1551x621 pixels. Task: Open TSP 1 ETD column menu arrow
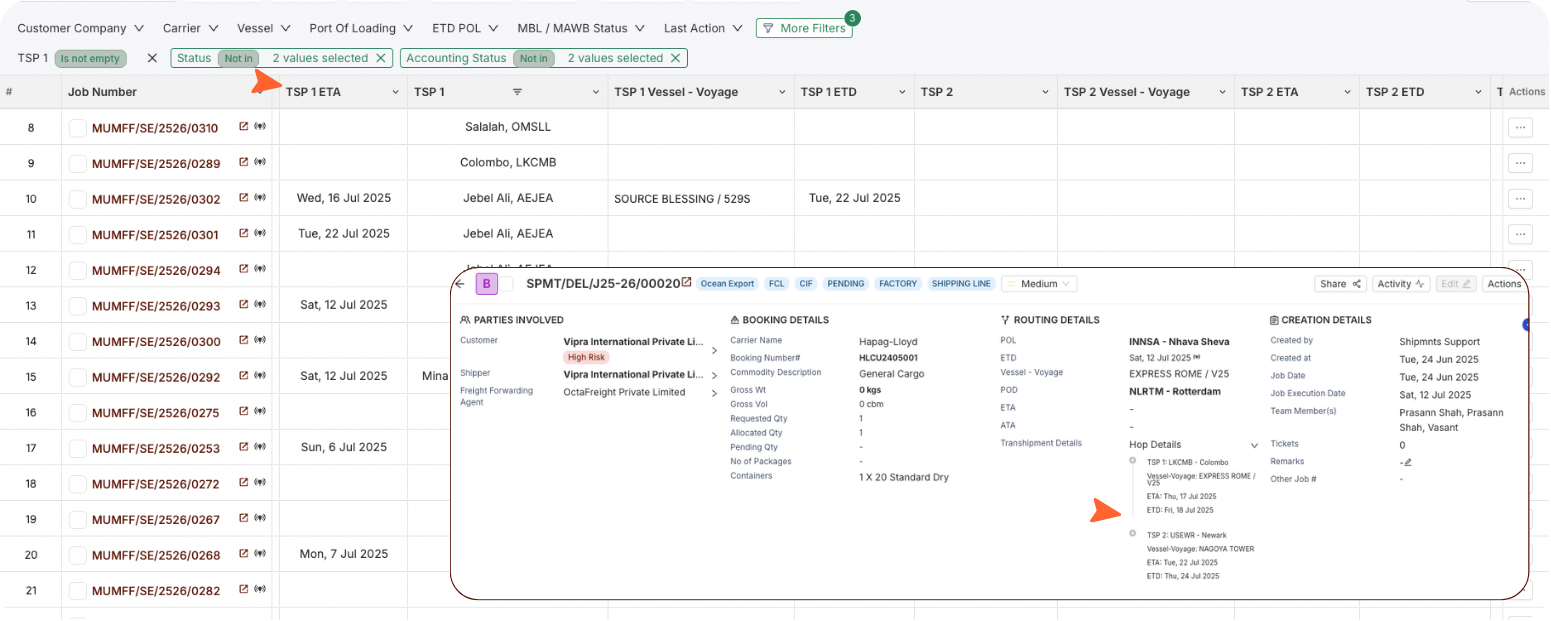[x=901, y=92]
